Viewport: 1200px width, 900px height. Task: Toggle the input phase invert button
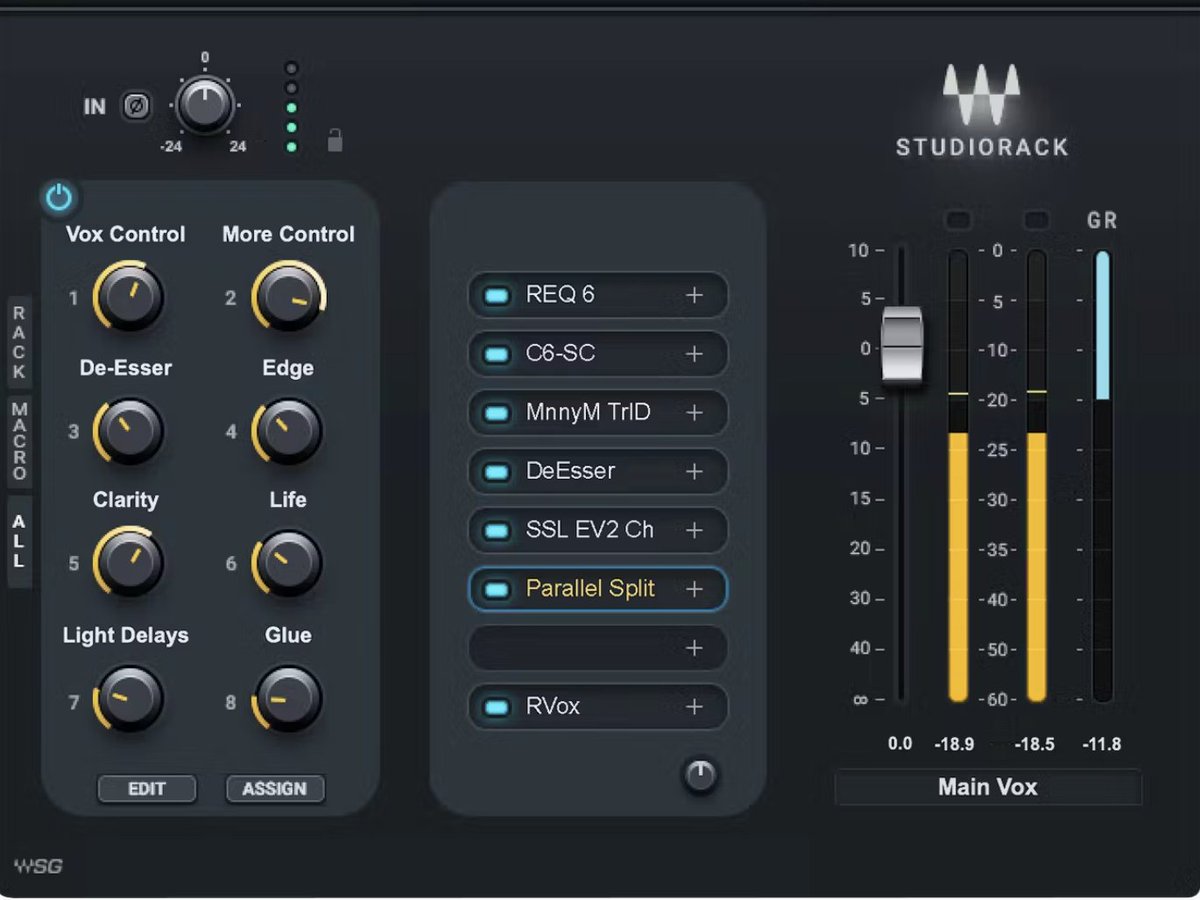[x=136, y=106]
